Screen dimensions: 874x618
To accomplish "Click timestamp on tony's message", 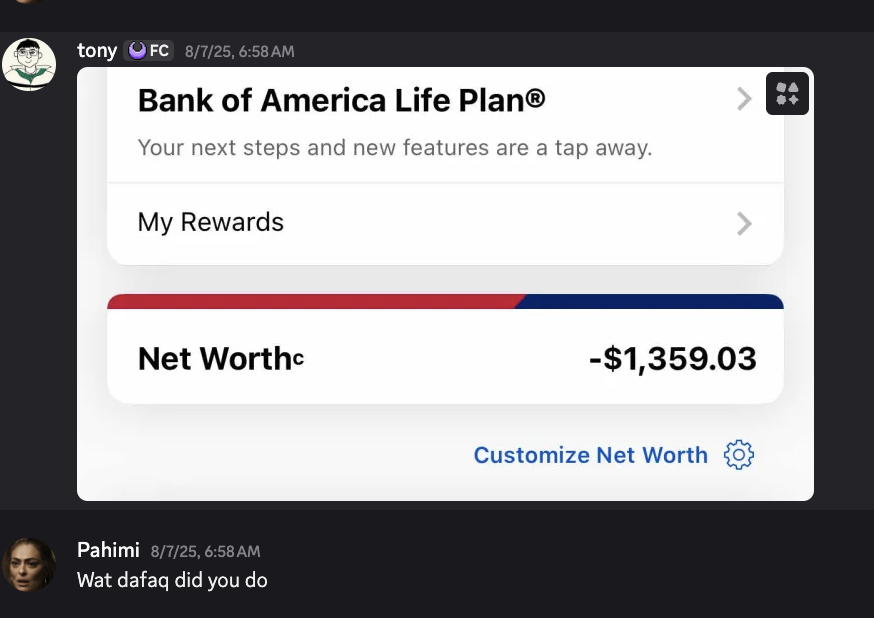I will coord(240,51).
